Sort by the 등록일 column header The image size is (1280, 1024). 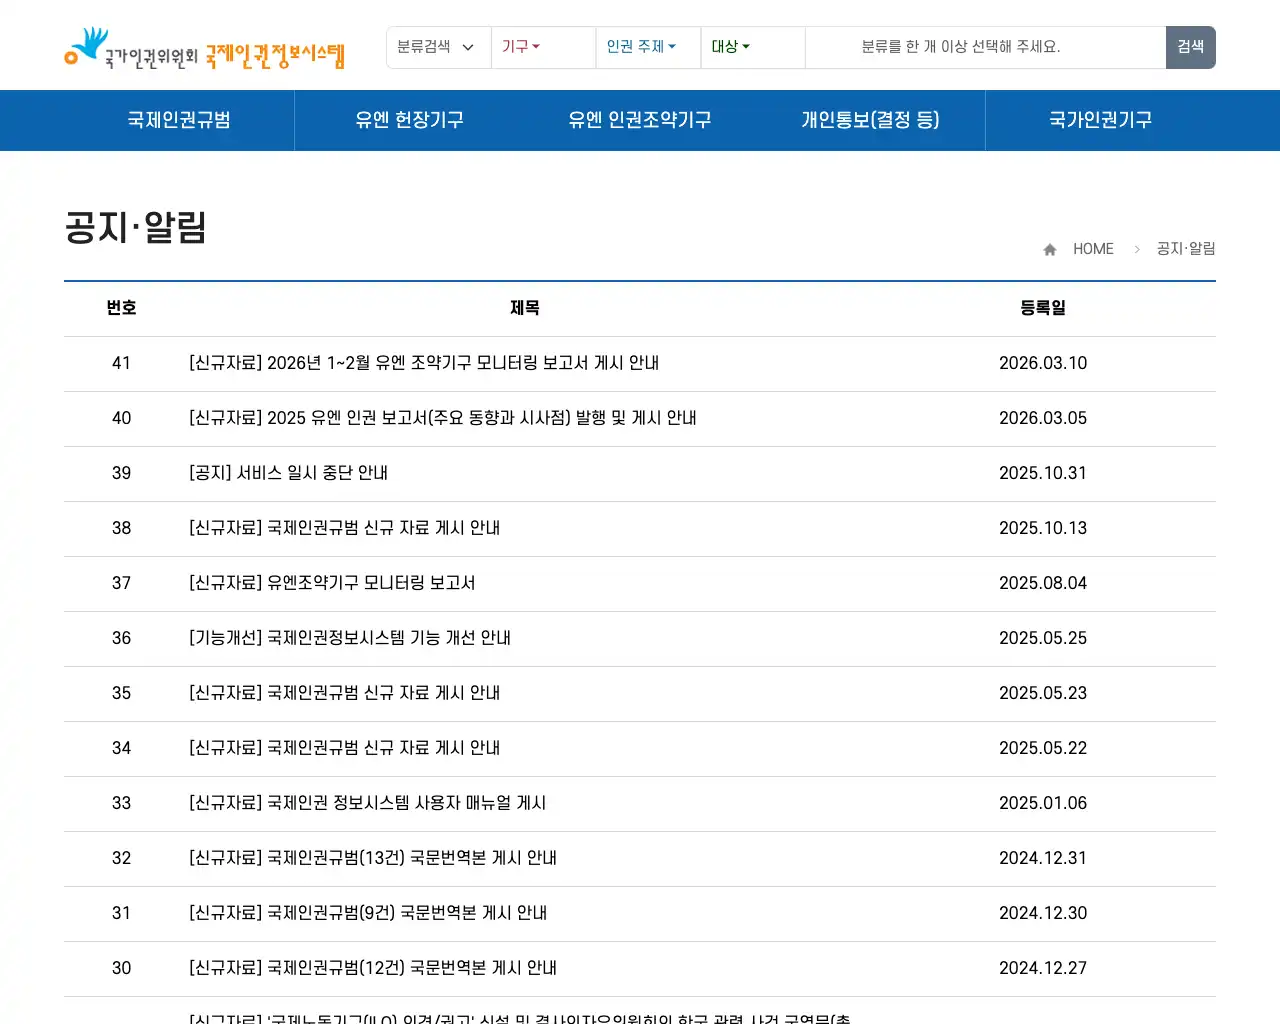click(1043, 308)
